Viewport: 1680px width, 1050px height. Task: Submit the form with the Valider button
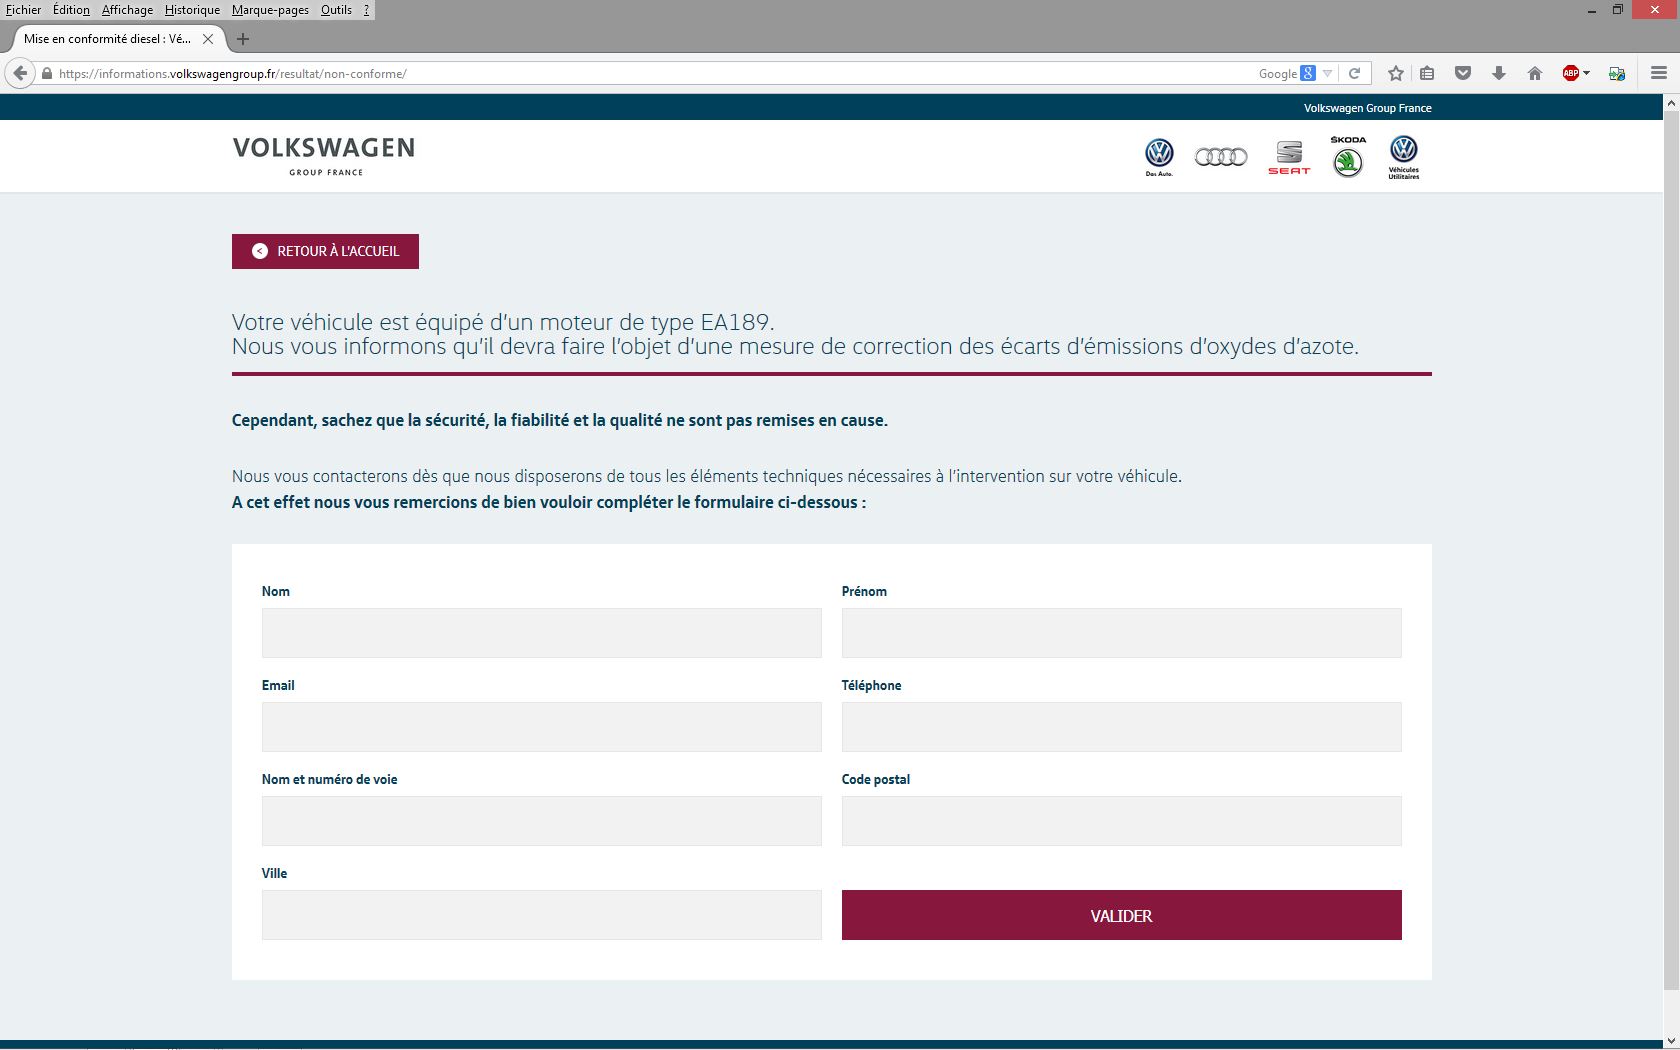click(1121, 915)
